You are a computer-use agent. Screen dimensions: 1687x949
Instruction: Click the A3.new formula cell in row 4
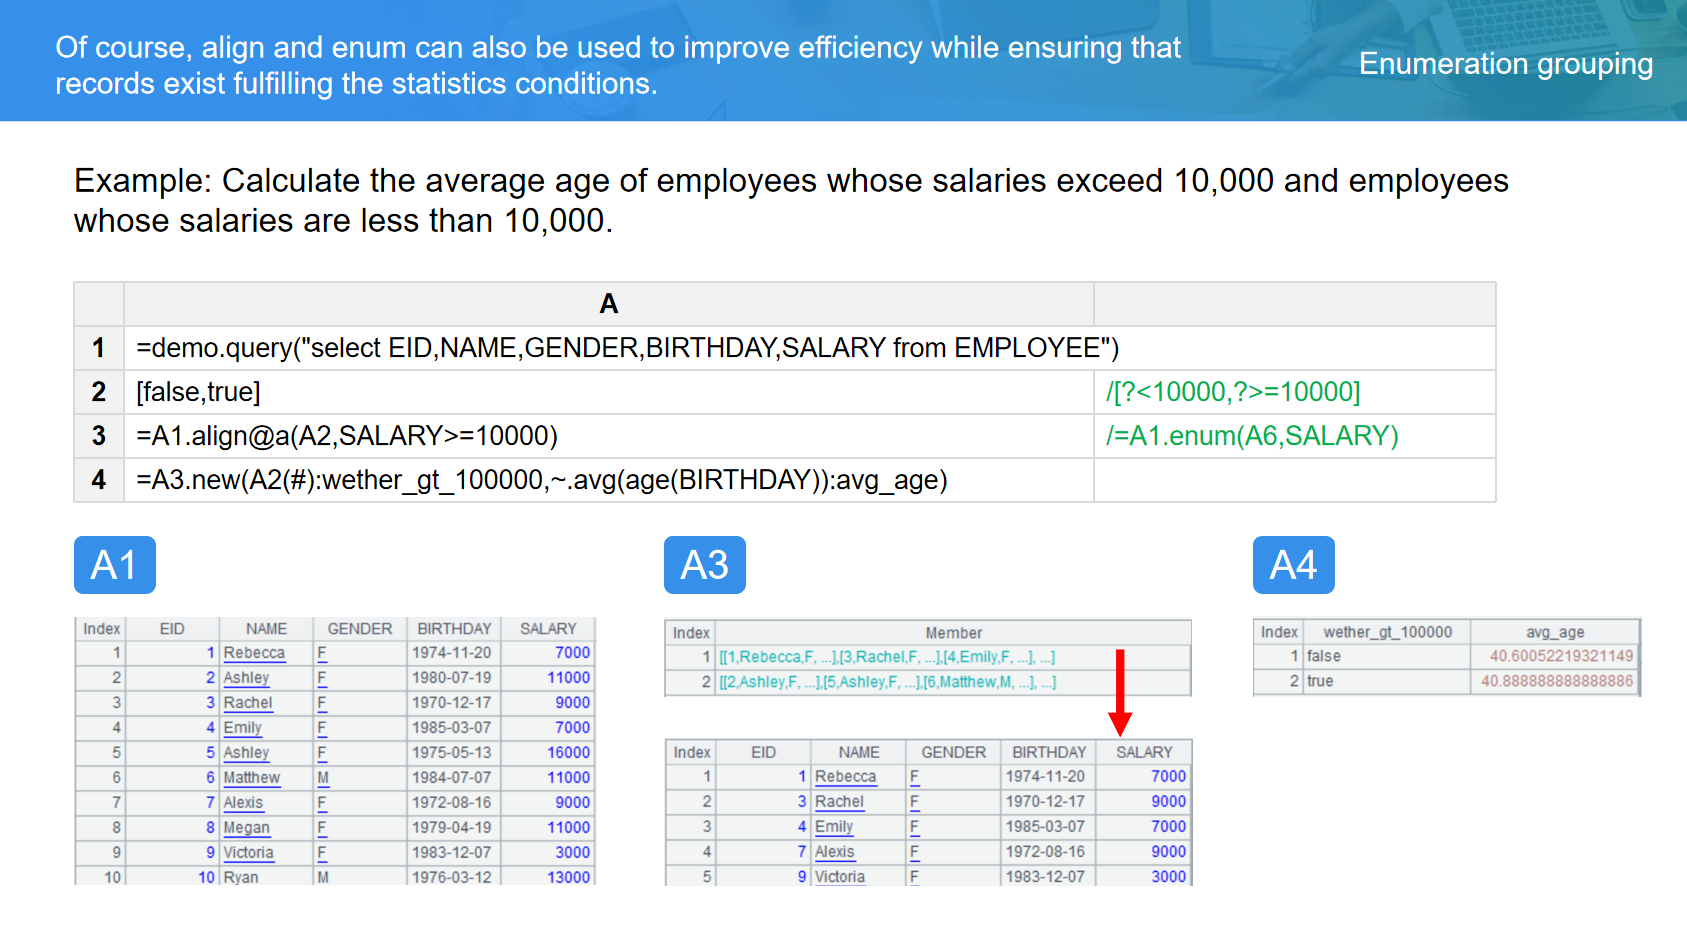[x=541, y=480]
